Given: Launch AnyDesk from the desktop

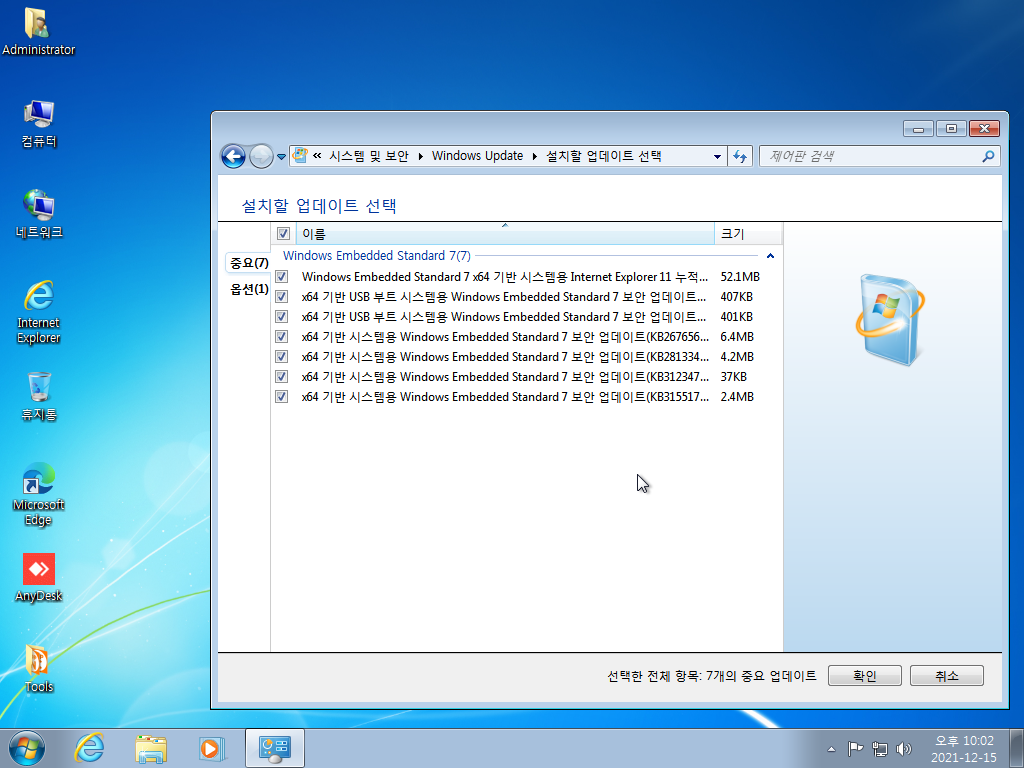Looking at the screenshot, I should (39, 578).
